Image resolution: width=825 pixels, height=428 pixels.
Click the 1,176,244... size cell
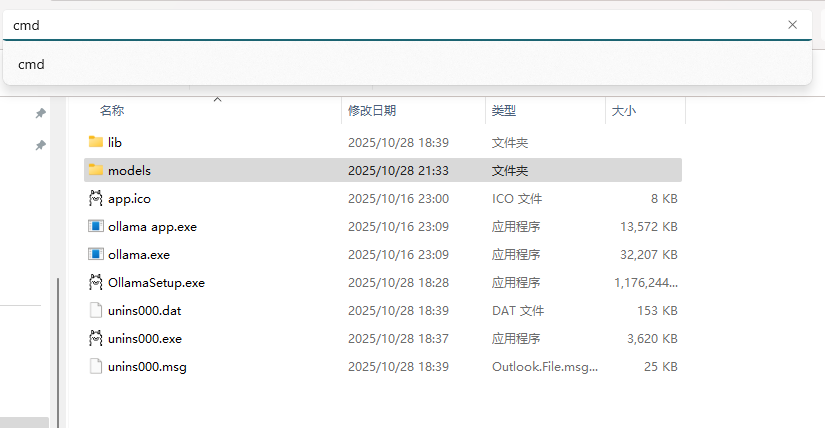click(x=646, y=283)
